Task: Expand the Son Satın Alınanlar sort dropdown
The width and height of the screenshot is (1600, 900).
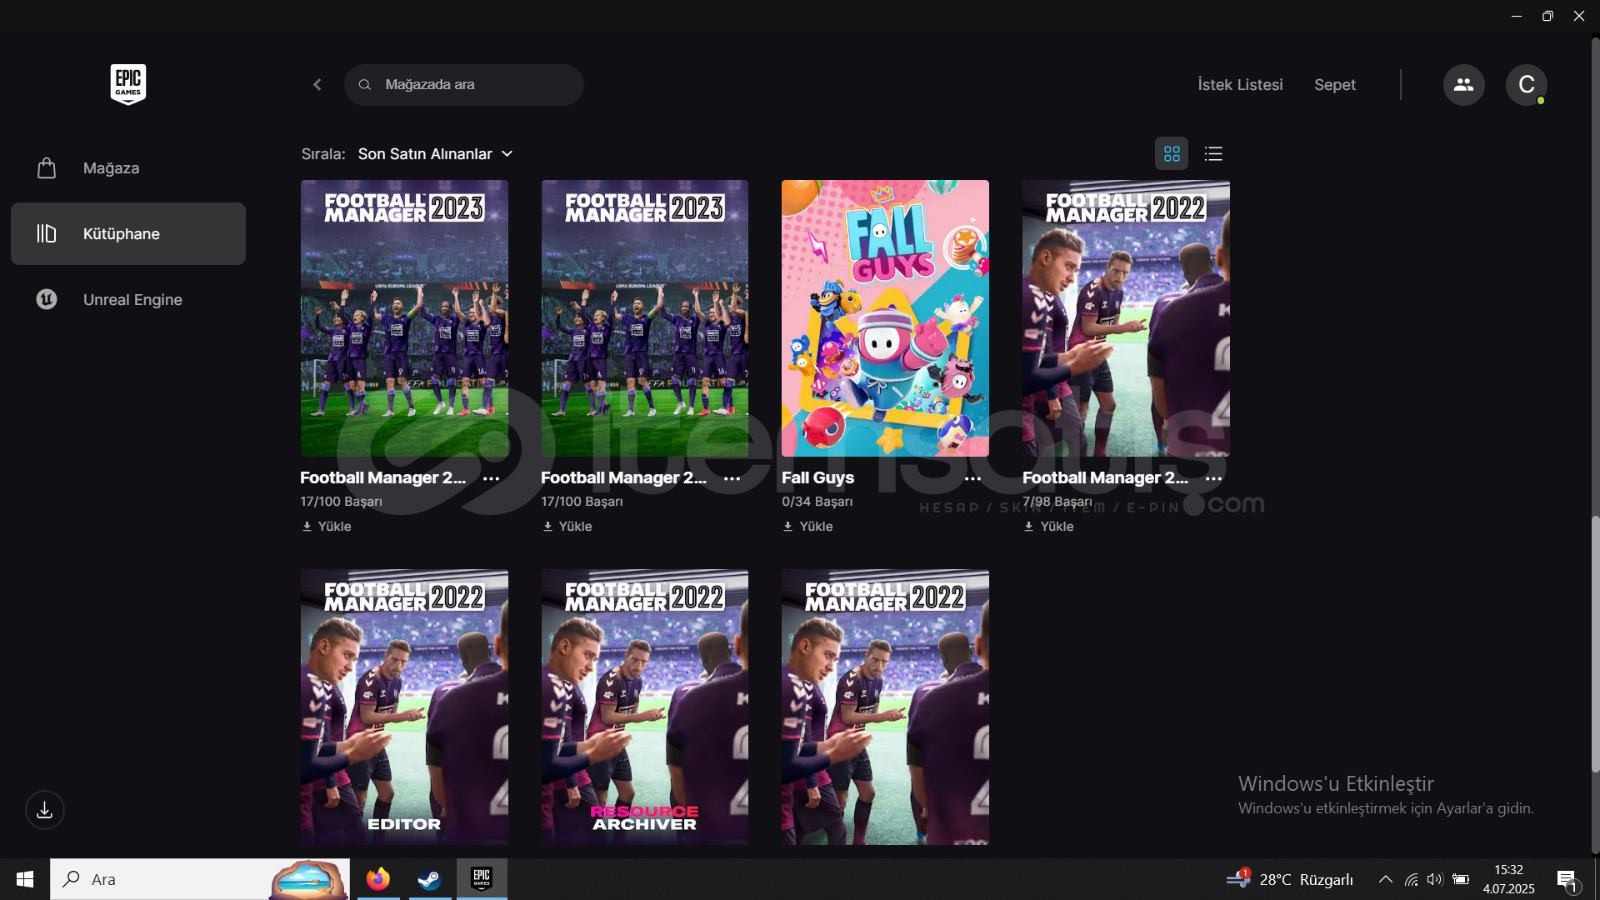Action: click(435, 154)
